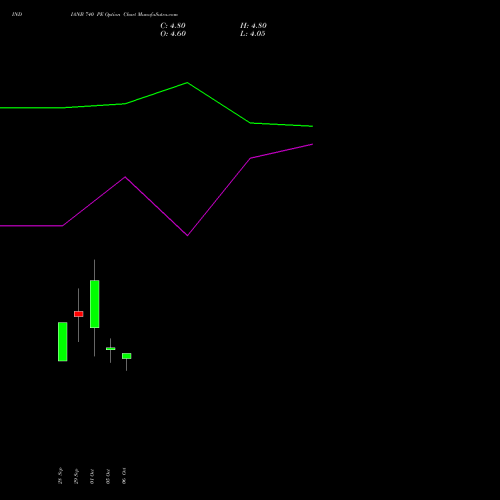Click the '29 Sep' date axis label

coord(76,476)
